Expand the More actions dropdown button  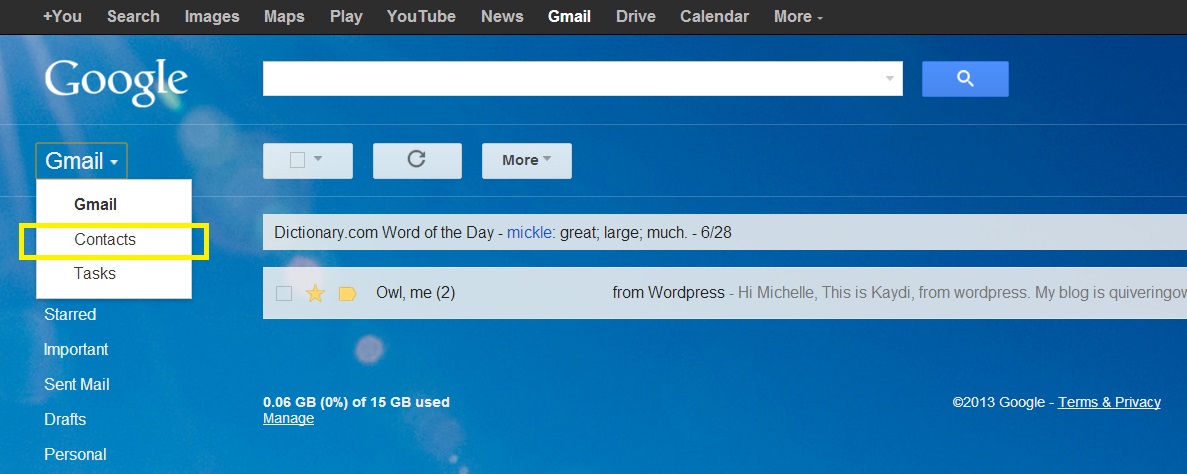[x=526, y=160]
